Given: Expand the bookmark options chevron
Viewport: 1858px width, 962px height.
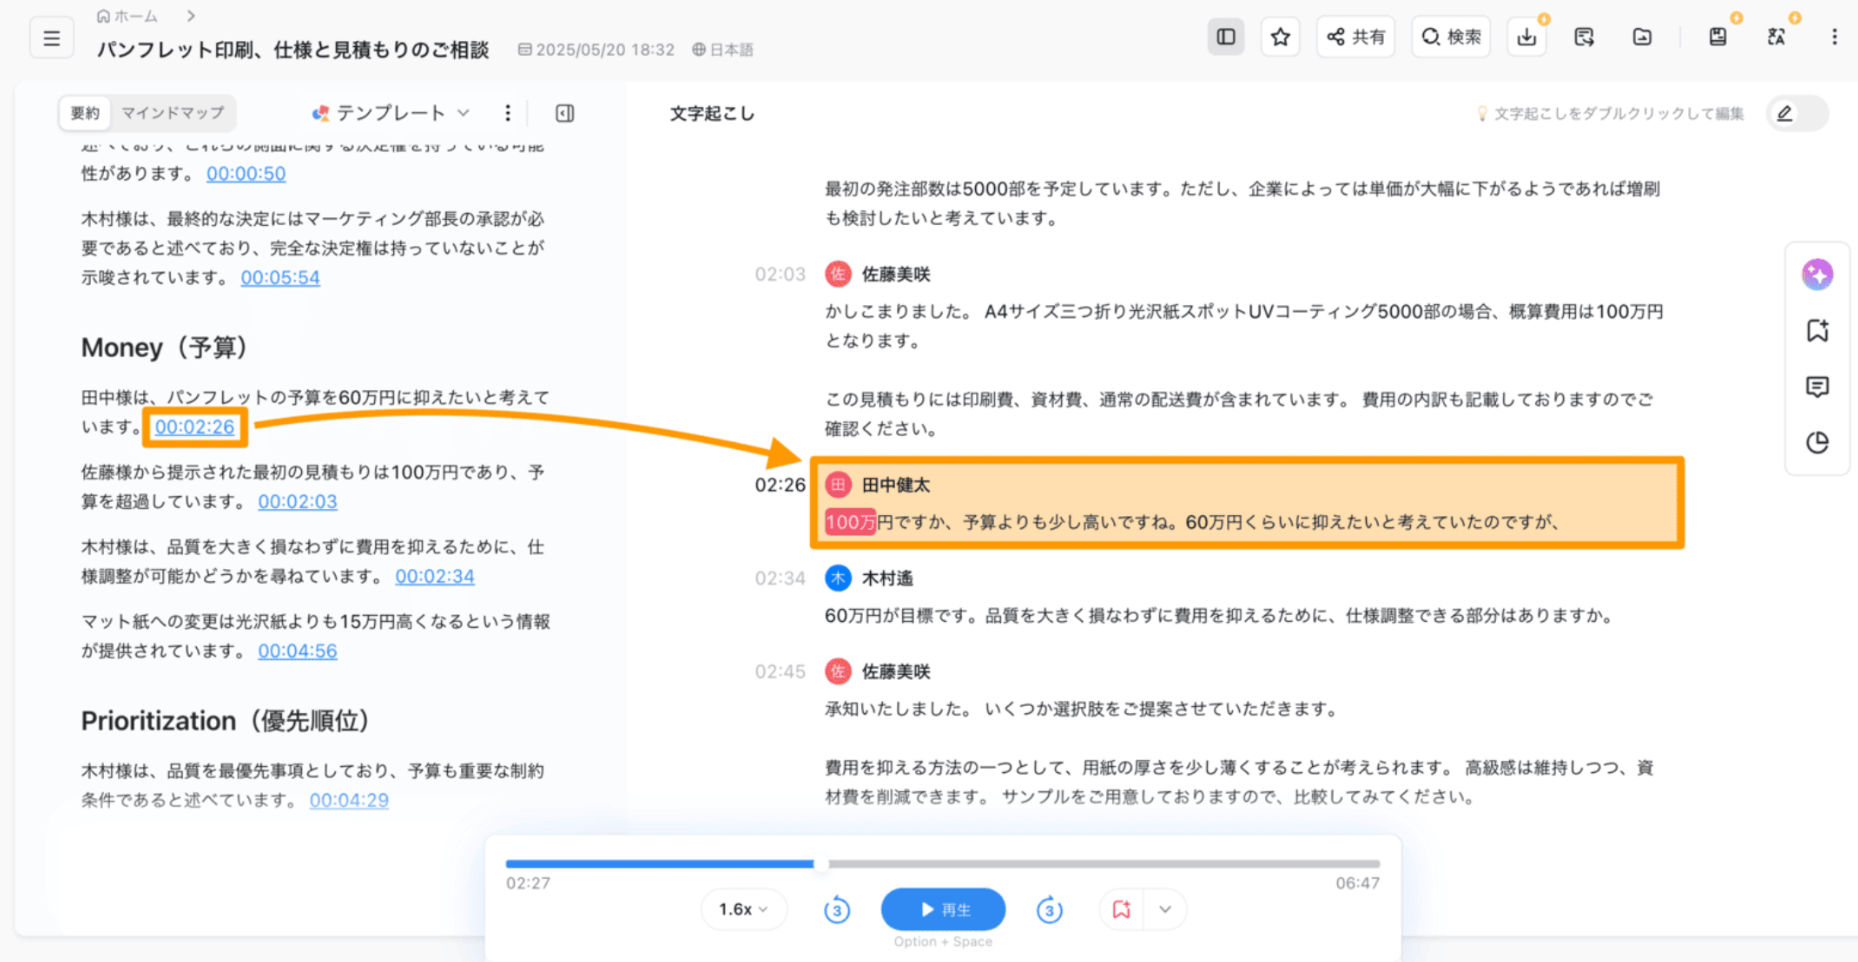Looking at the screenshot, I should (1165, 909).
